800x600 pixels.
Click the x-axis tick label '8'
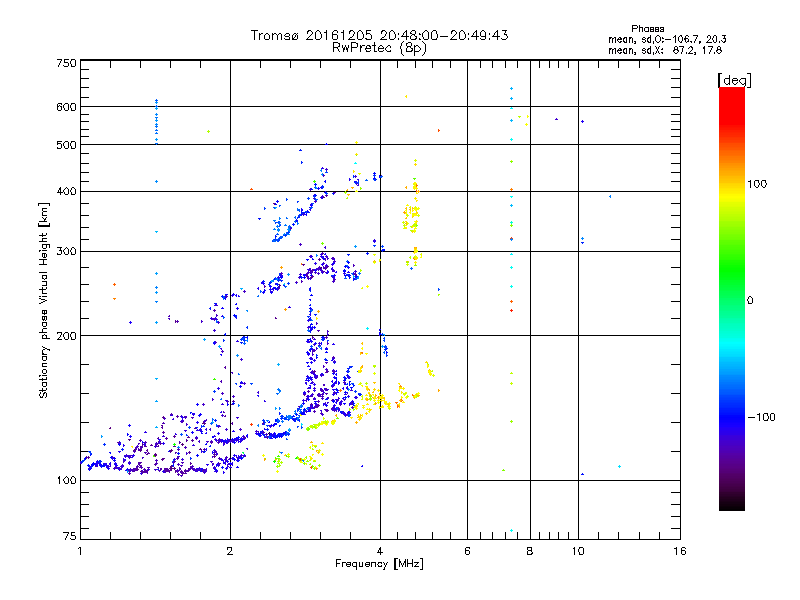click(530, 551)
